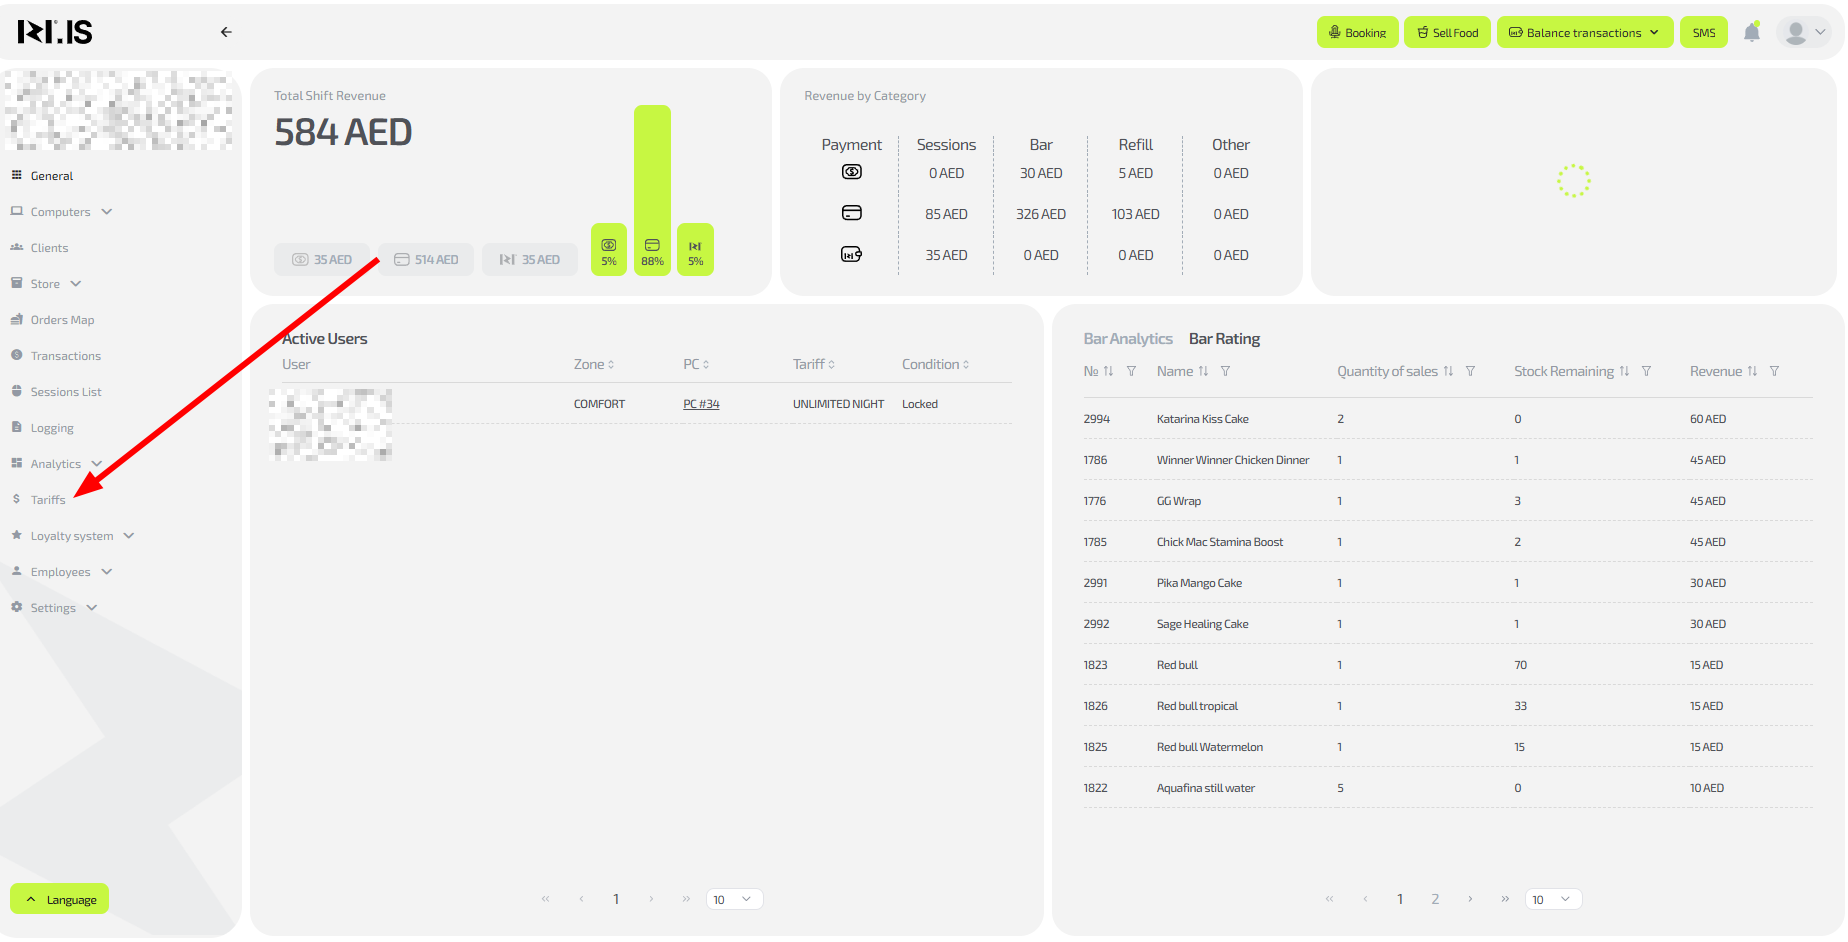Viewport: 1848px width, 942px height.
Task: Open user profile avatar menu
Action: click(1805, 32)
